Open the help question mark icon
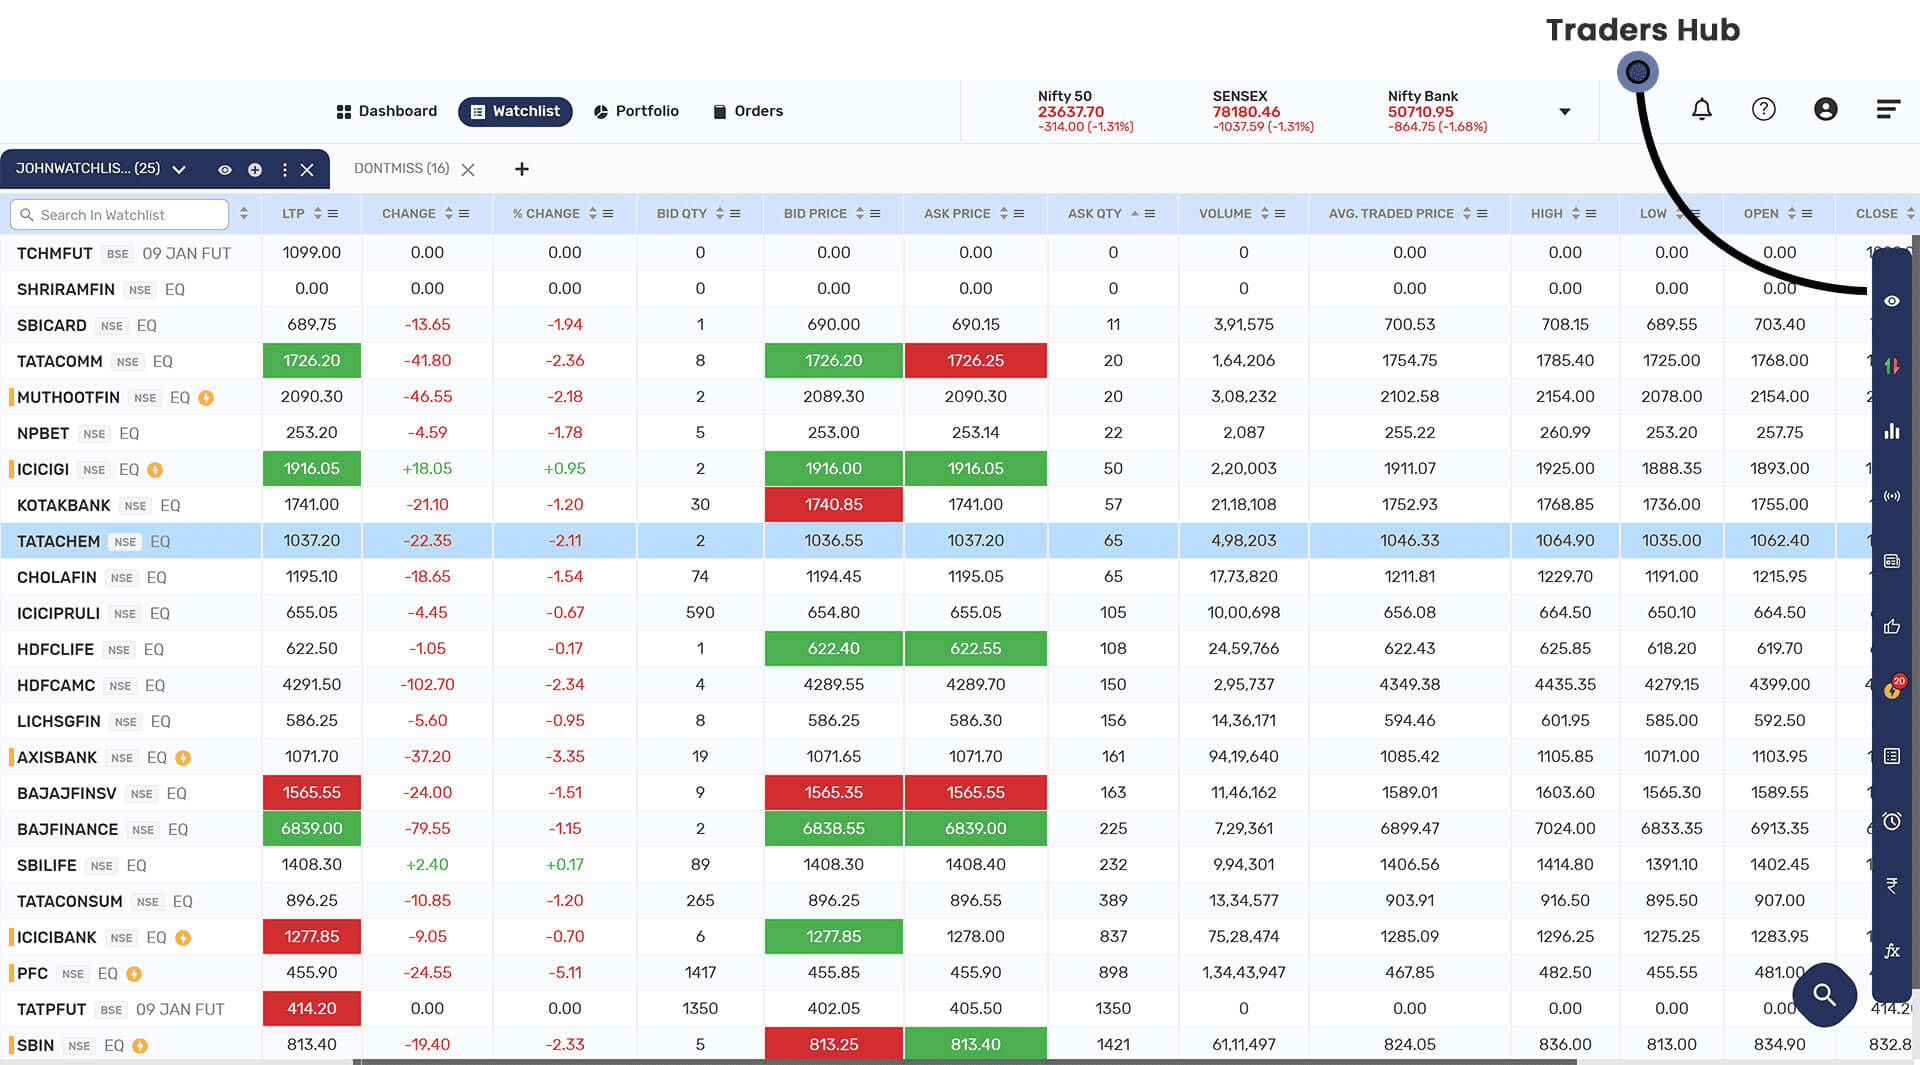This screenshot has height=1065, width=1920. (x=1763, y=109)
